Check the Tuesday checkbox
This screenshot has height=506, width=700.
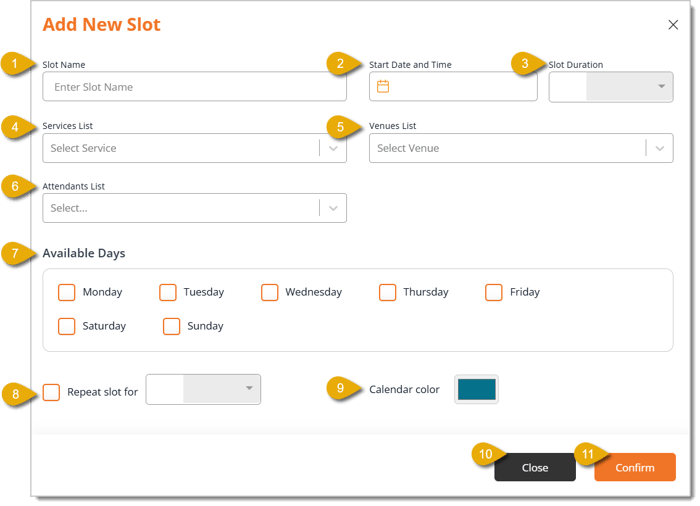[168, 293]
